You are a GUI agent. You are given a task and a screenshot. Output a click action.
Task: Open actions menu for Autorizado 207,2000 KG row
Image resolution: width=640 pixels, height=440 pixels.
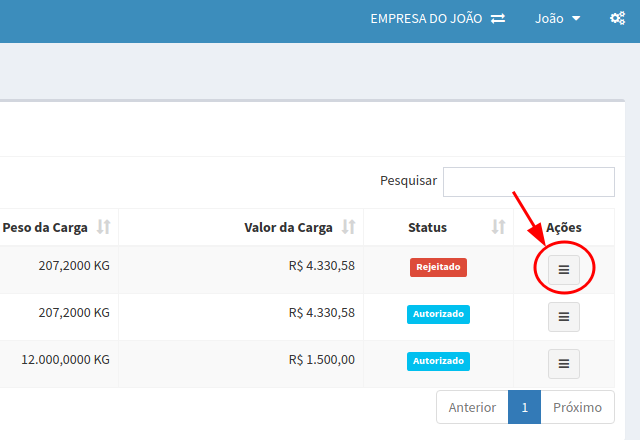tap(563, 316)
